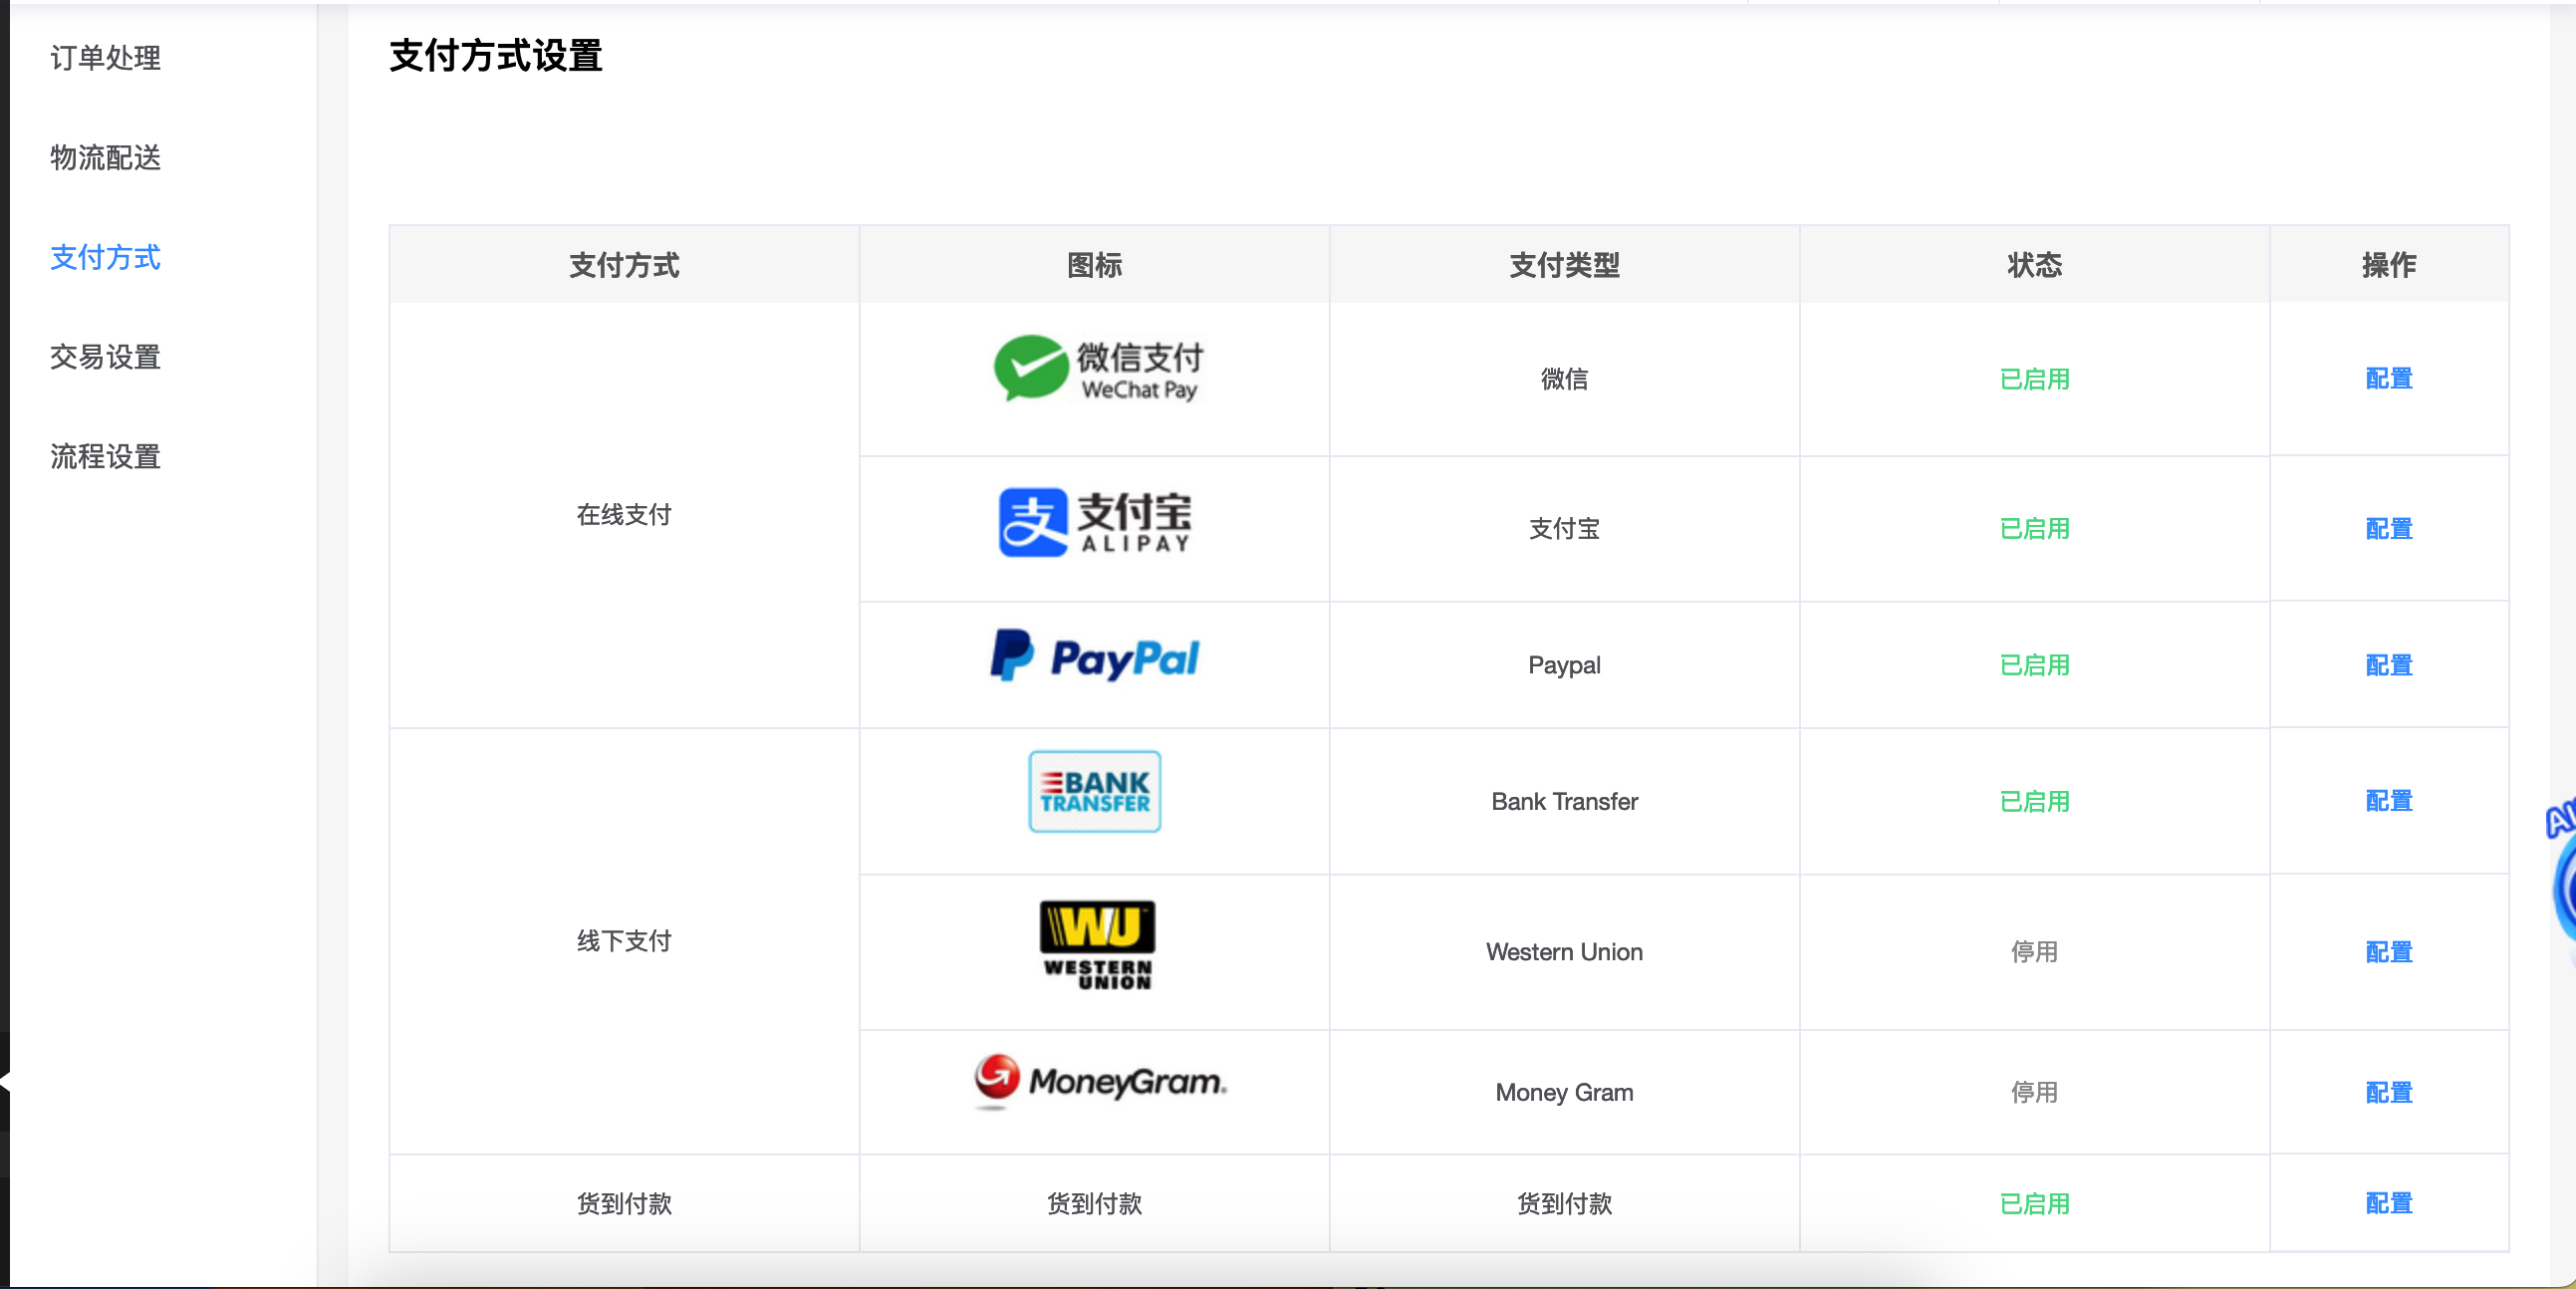Click the 在线支付 group cell
This screenshot has width=2576, height=1289.
[x=624, y=515]
